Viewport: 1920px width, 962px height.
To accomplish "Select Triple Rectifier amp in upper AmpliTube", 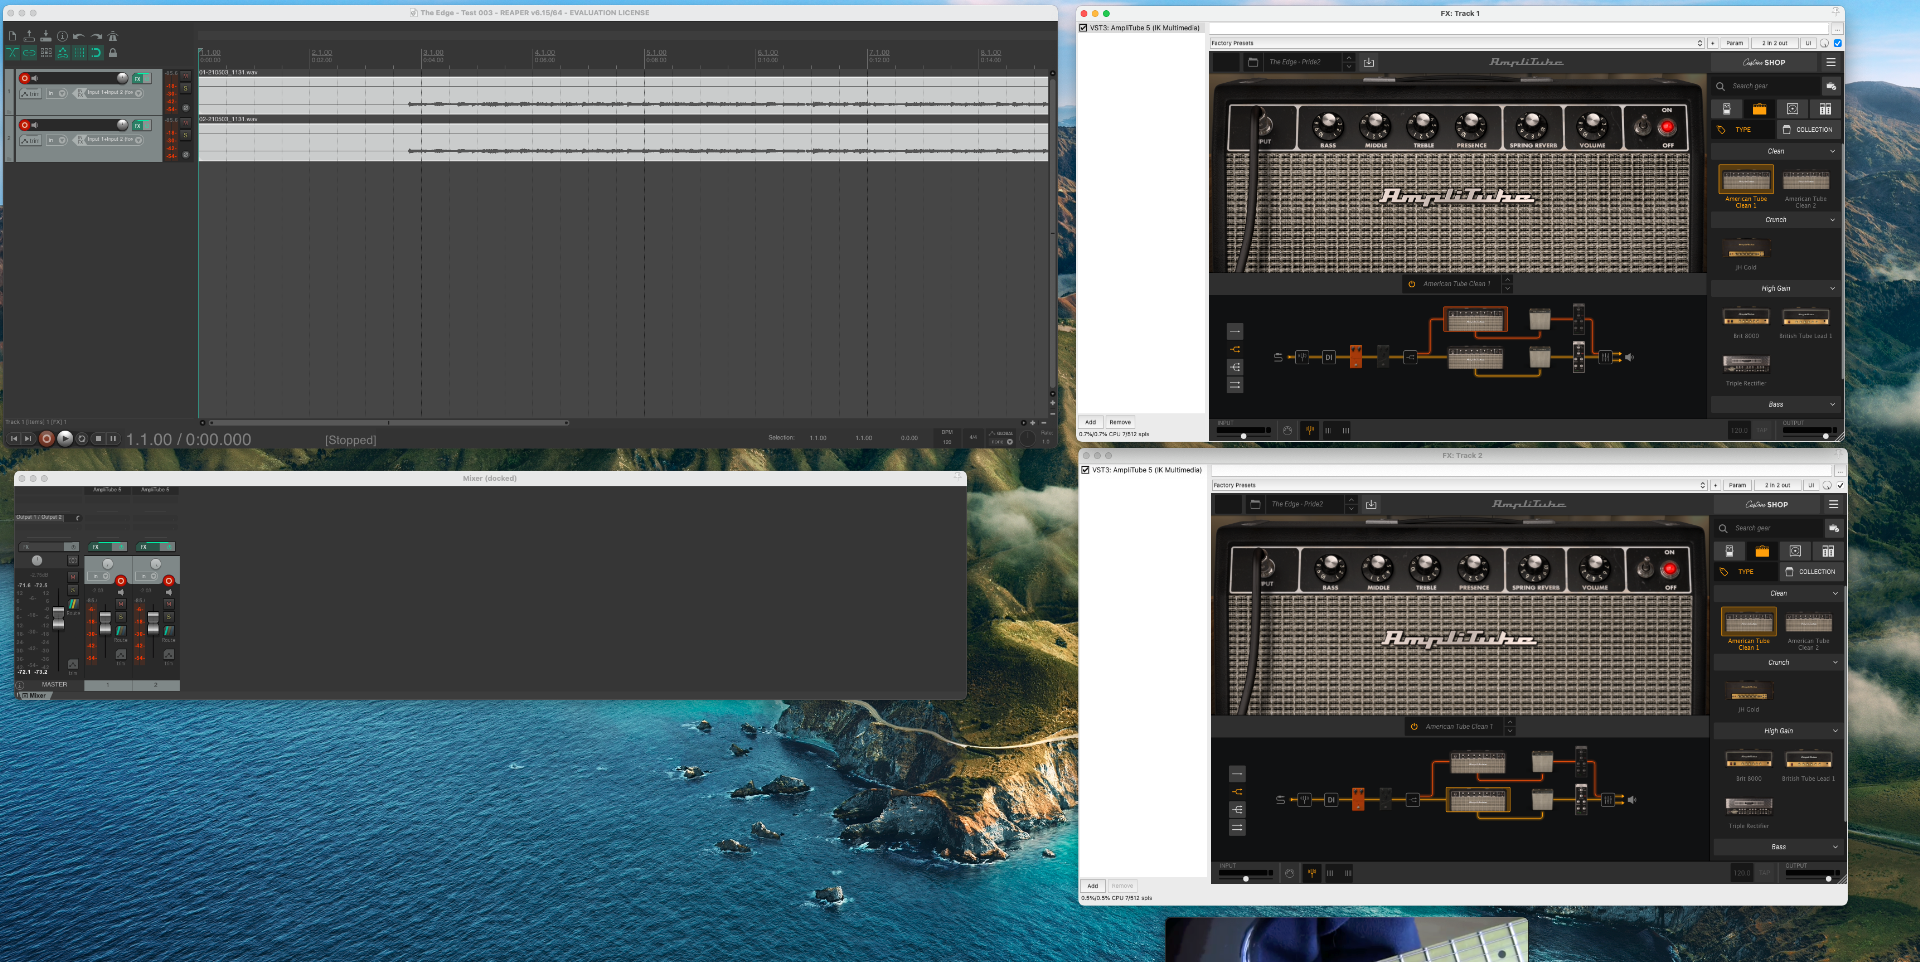I will click(x=1746, y=369).
